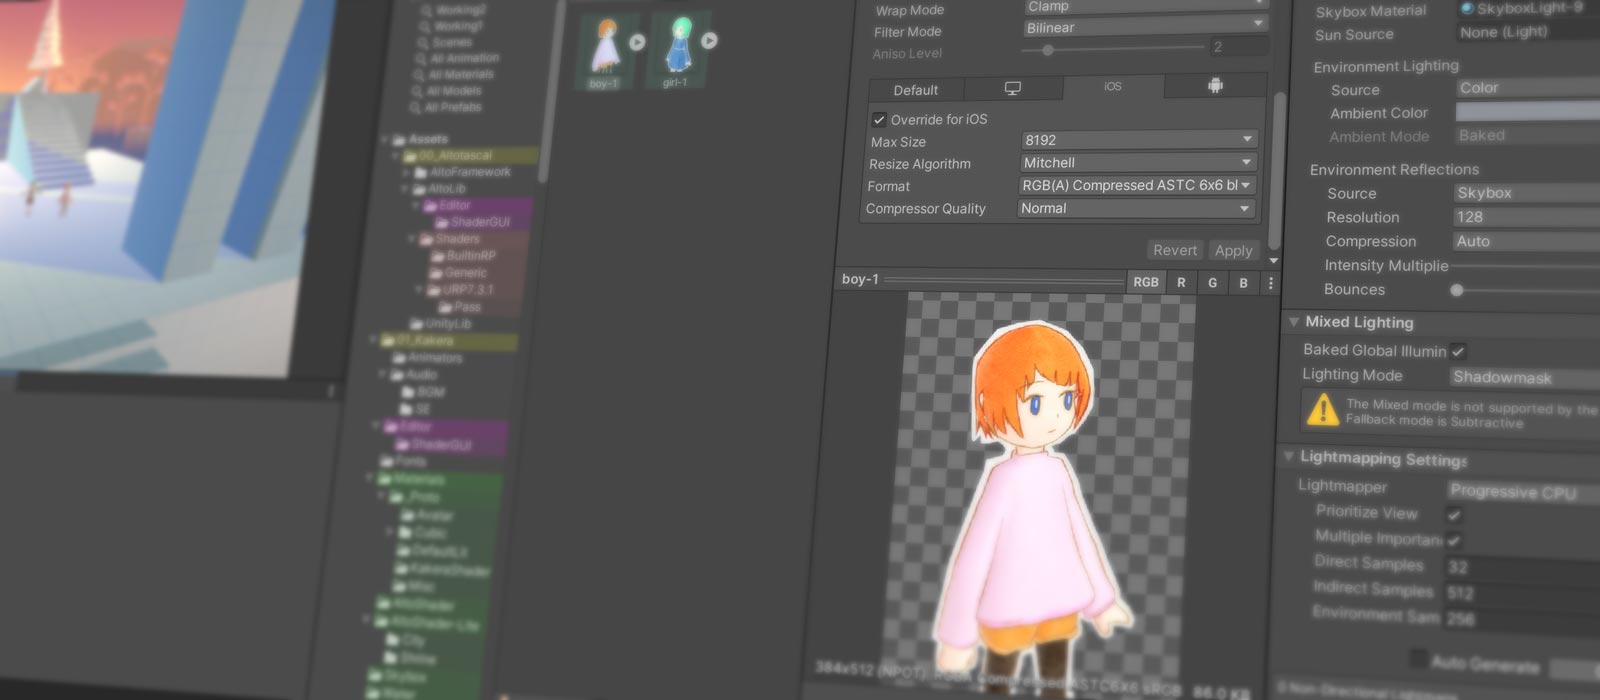Disable the Prioritize View checkbox
1600x700 pixels.
point(1454,515)
